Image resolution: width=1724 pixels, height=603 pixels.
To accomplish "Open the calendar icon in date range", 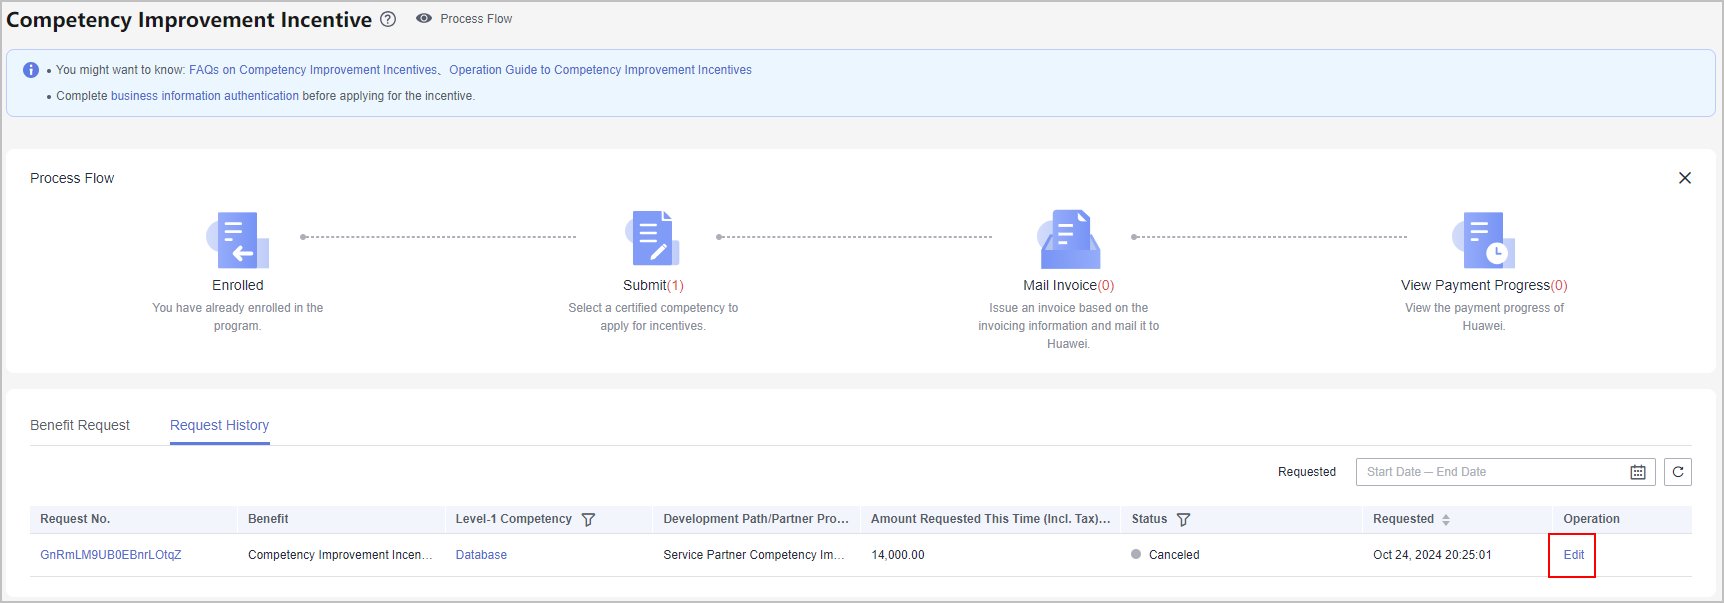I will point(1637,472).
